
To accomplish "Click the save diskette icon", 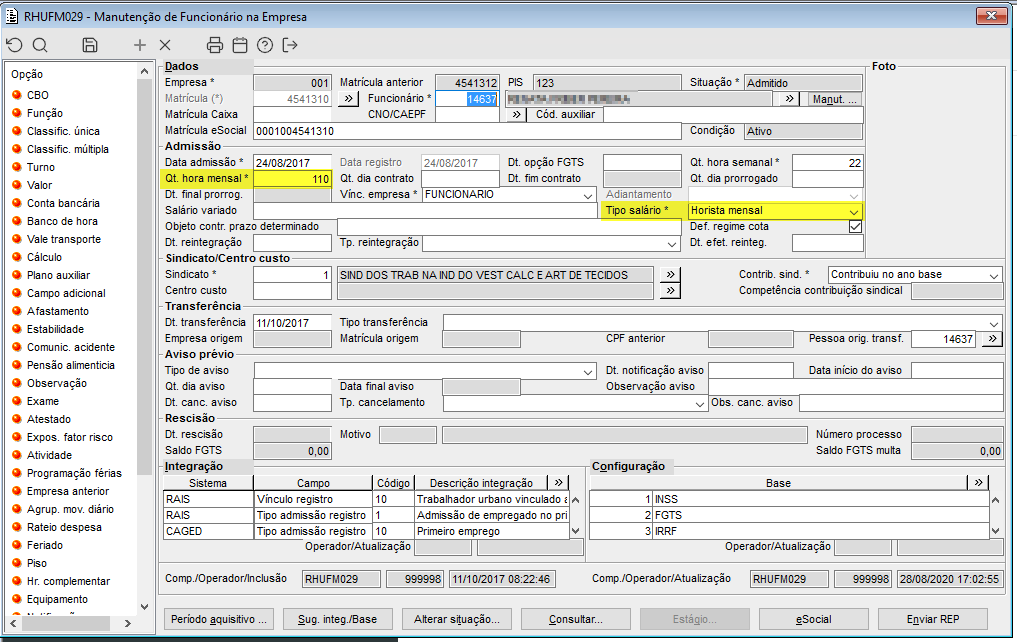I will coord(90,45).
